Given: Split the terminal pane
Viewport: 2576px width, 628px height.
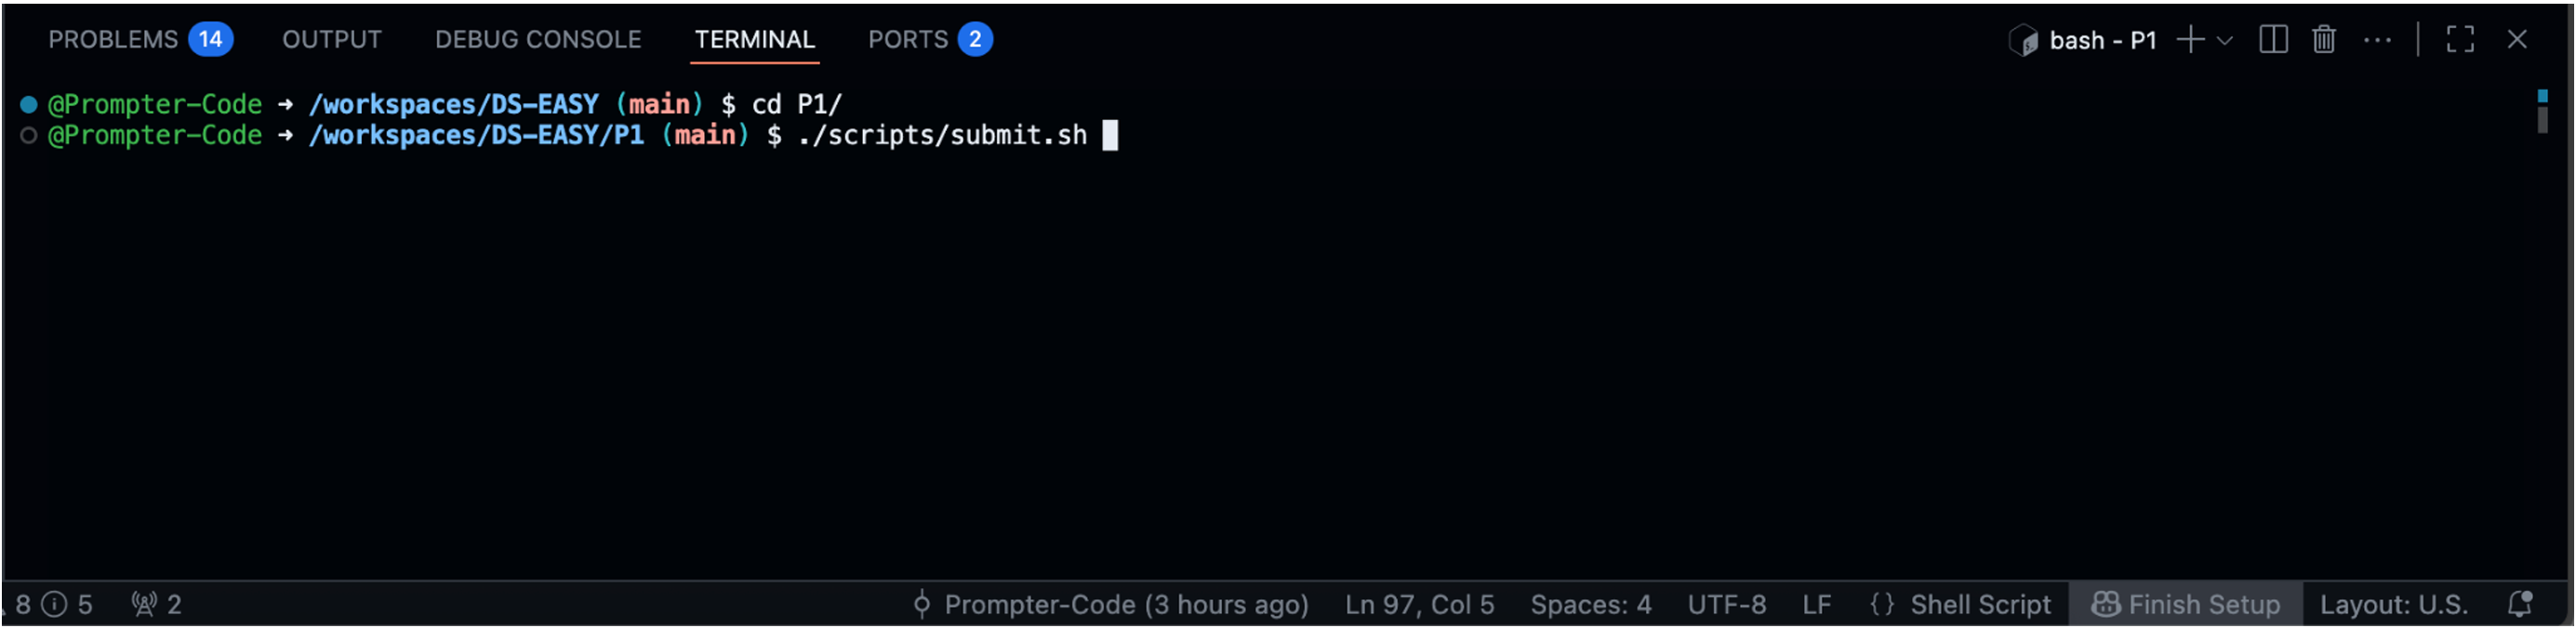Looking at the screenshot, I should pos(2273,40).
